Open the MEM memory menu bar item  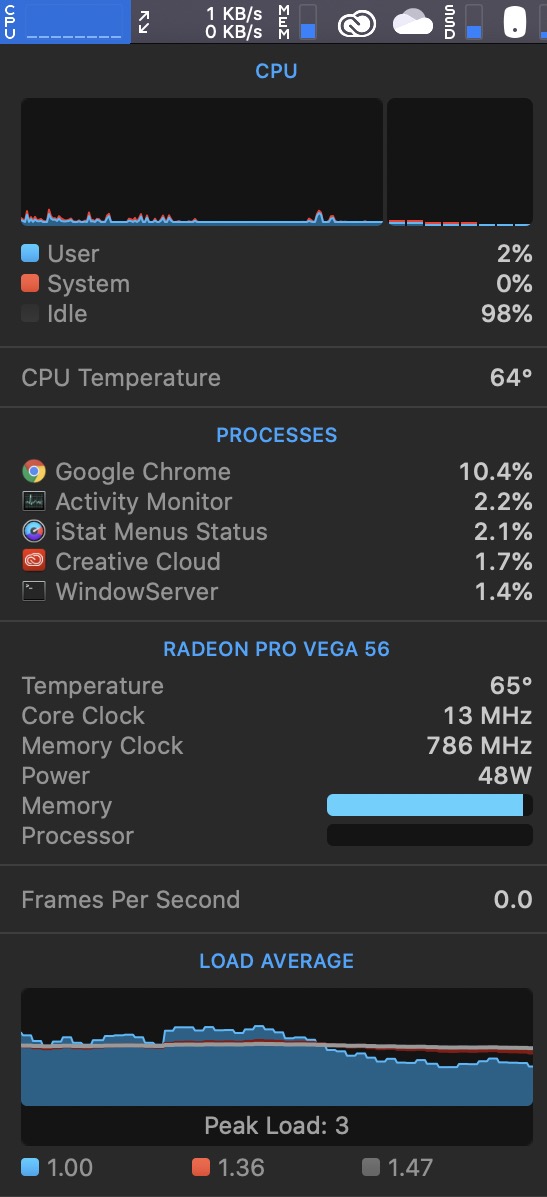tap(297, 22)
